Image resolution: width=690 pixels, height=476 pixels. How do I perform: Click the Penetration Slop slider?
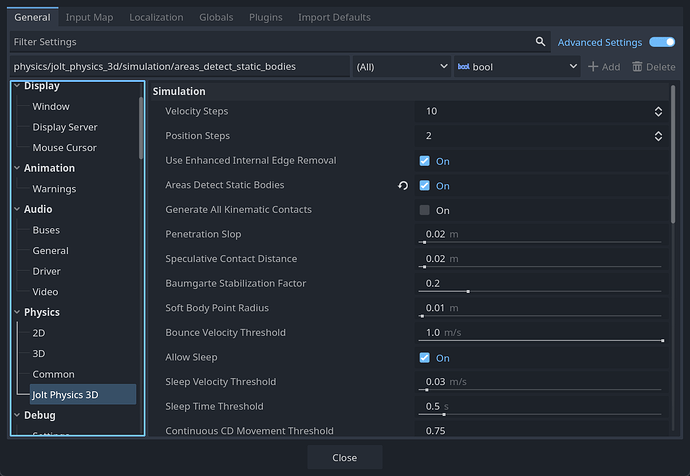540,242
